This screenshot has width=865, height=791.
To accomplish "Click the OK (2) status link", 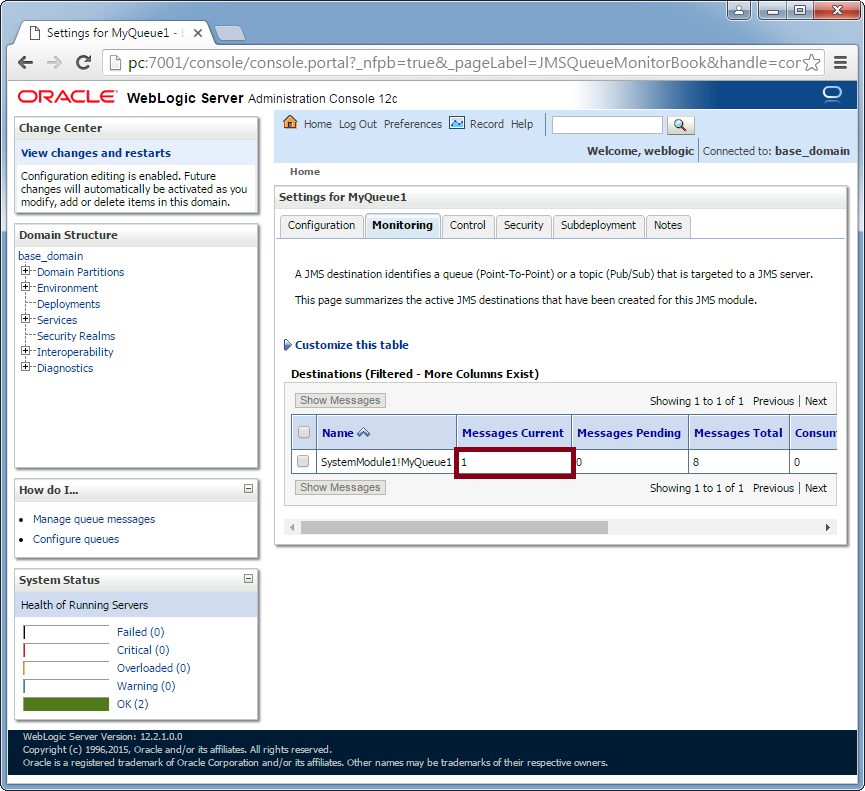I will [x=132, y=704].
